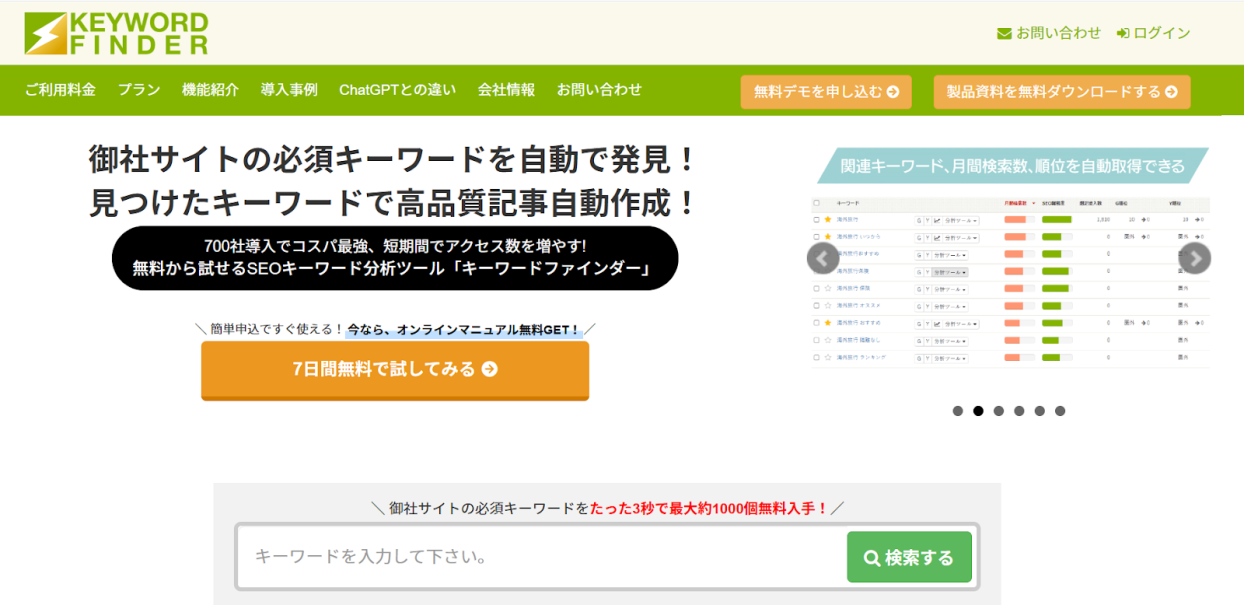Check the checkbox for first 海外旅行 row
Viewport: 1244px width, 605px height.
816,219
